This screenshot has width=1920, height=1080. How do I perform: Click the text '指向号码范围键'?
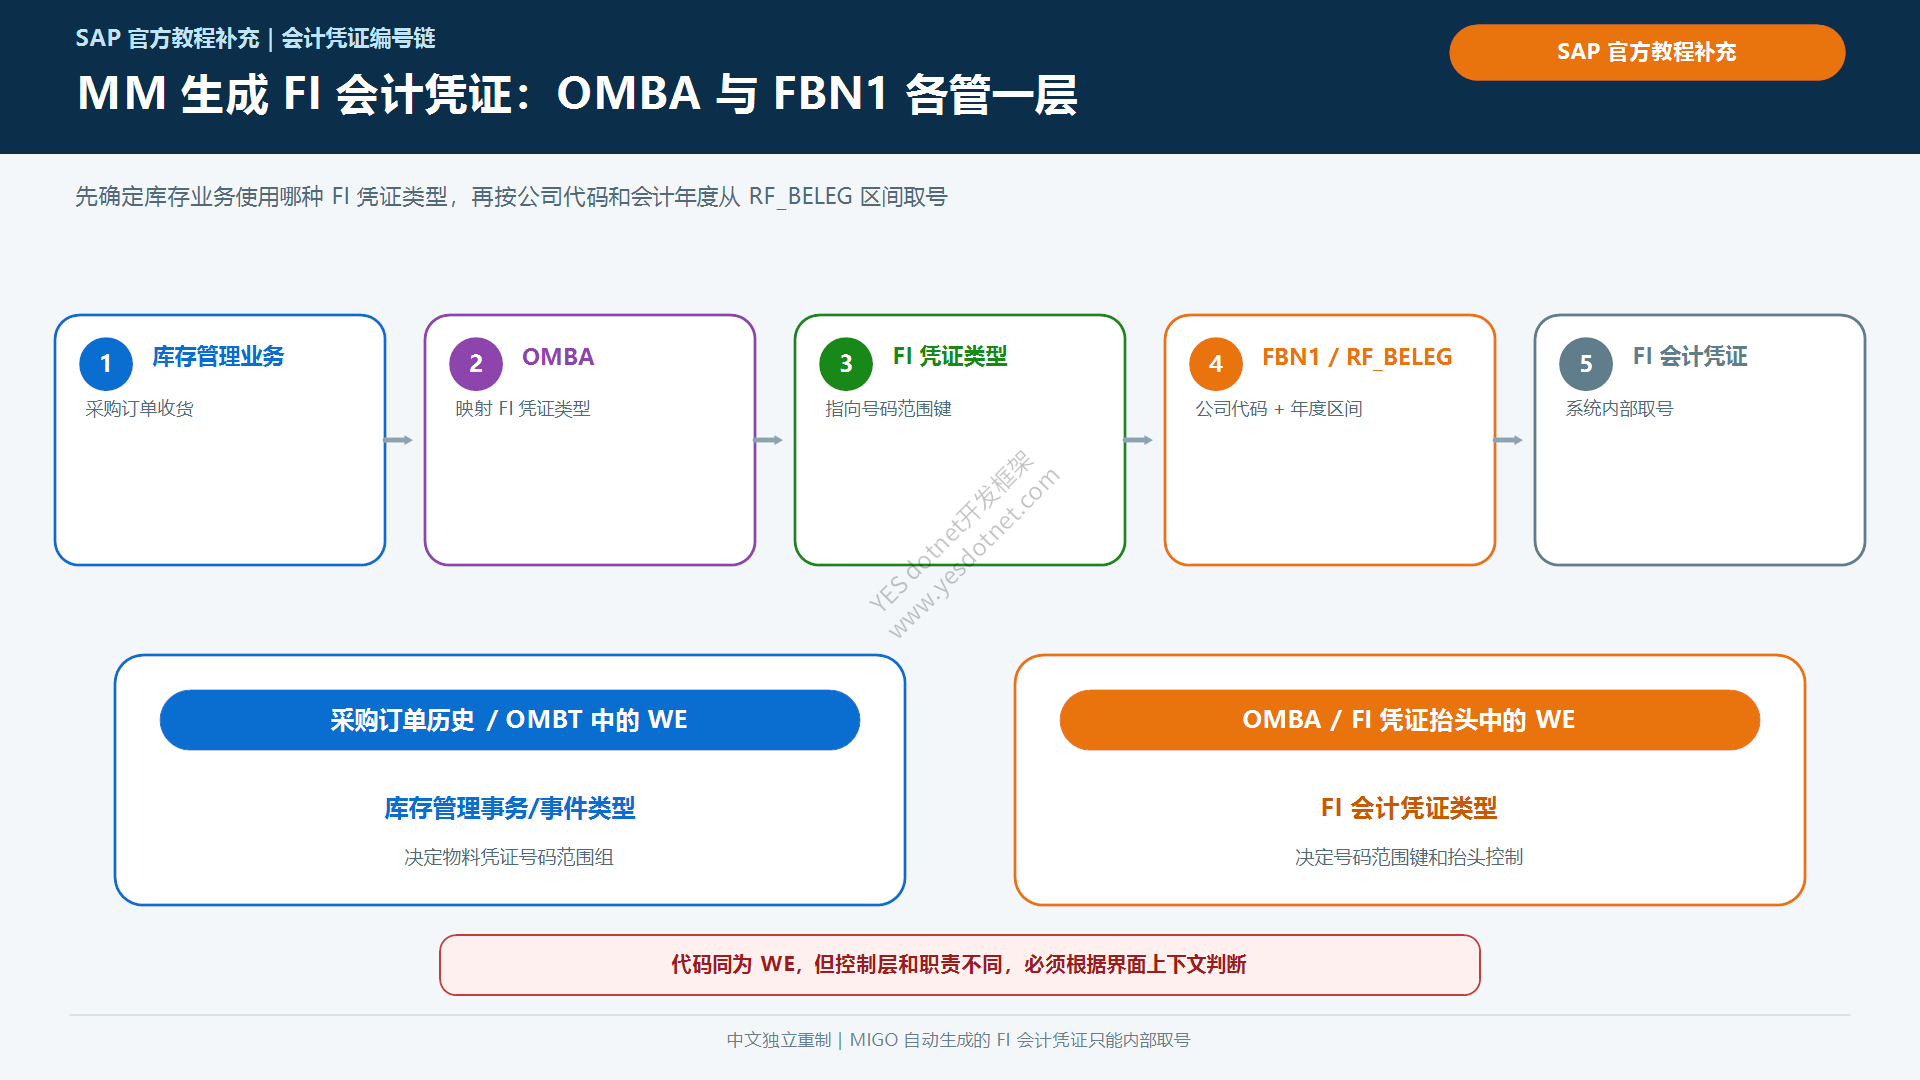click(x=888, y=409)
